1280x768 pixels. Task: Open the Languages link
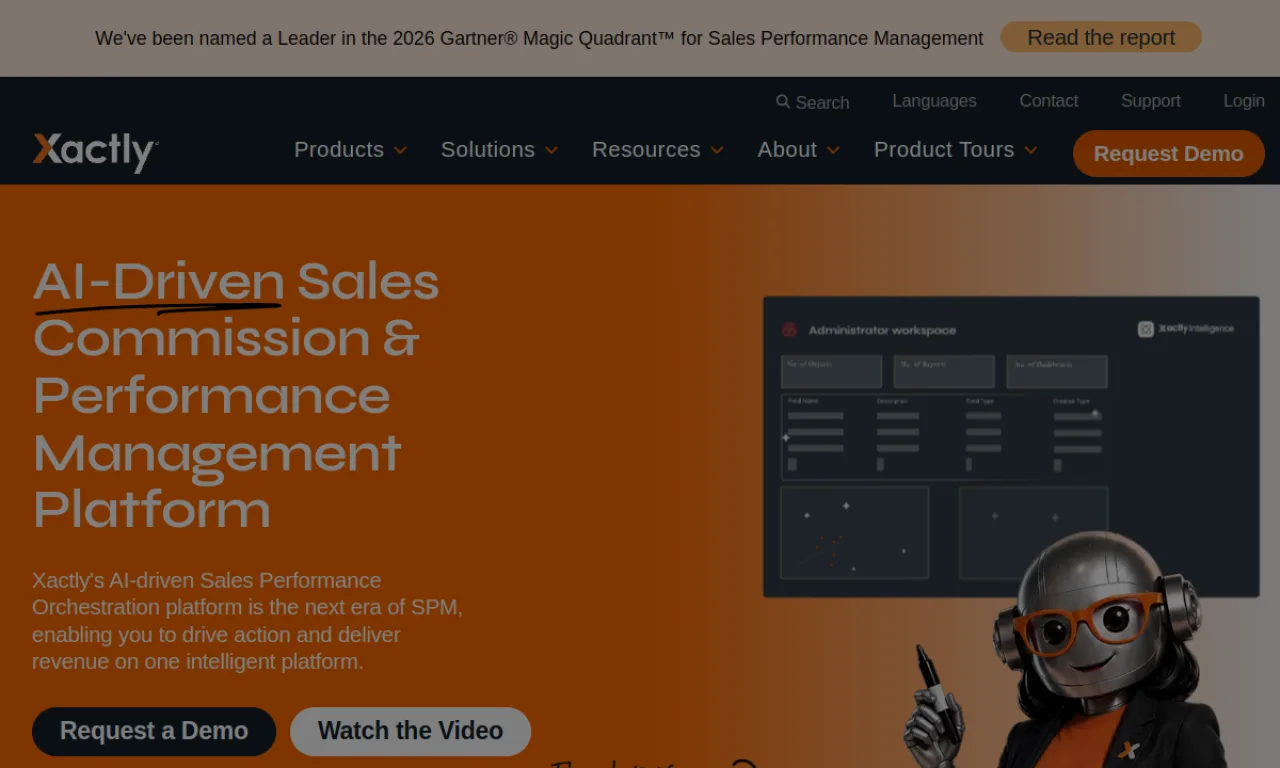tap(934, 101)
